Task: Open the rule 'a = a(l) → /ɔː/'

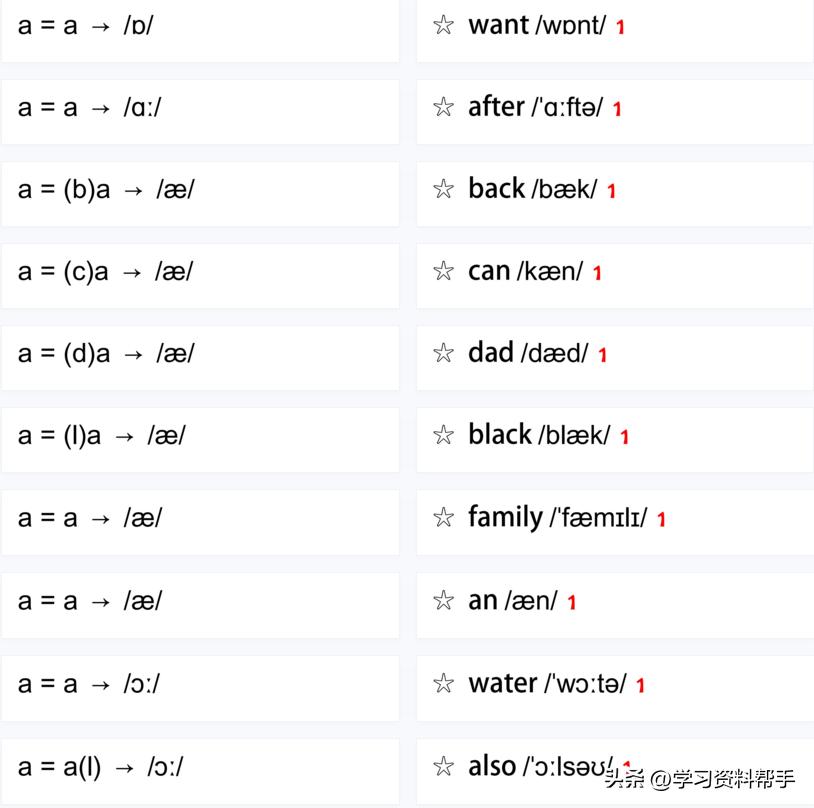Action: point(200,768)
